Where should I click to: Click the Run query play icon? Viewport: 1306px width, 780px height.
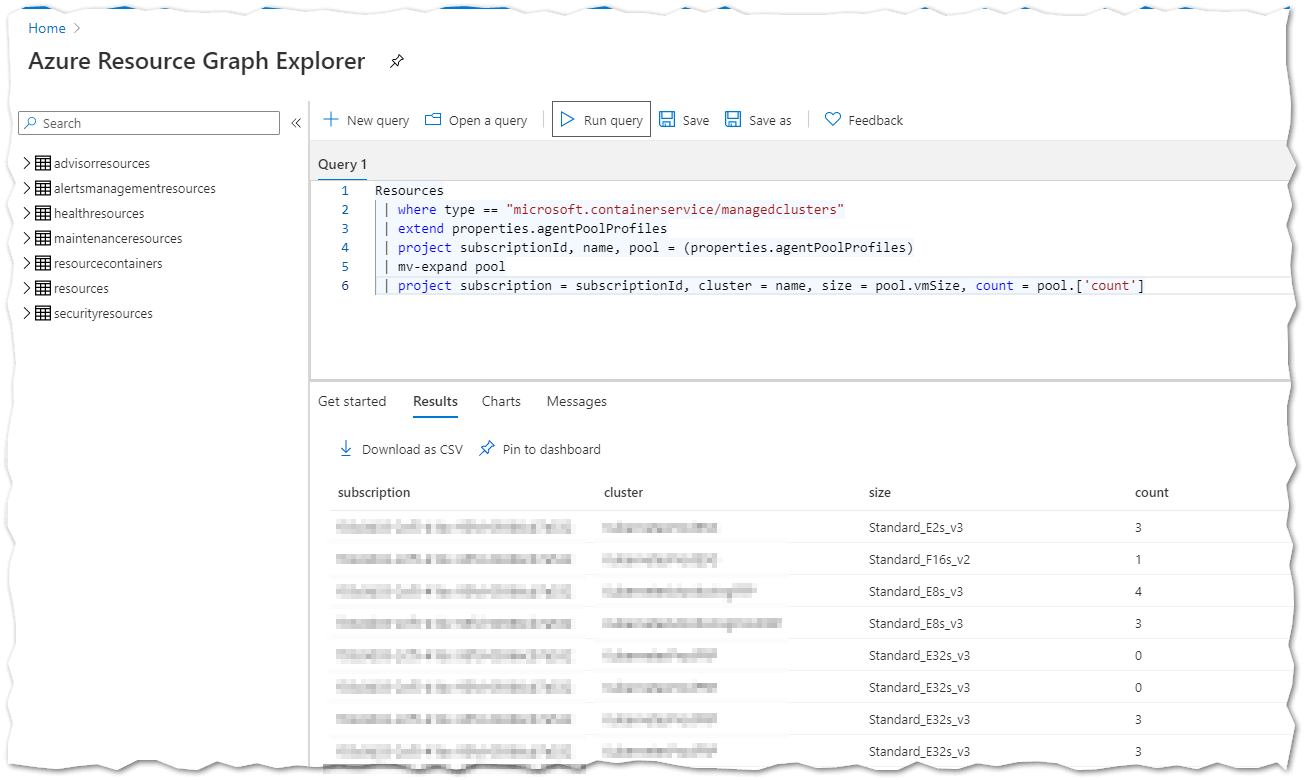coord(567,119)
